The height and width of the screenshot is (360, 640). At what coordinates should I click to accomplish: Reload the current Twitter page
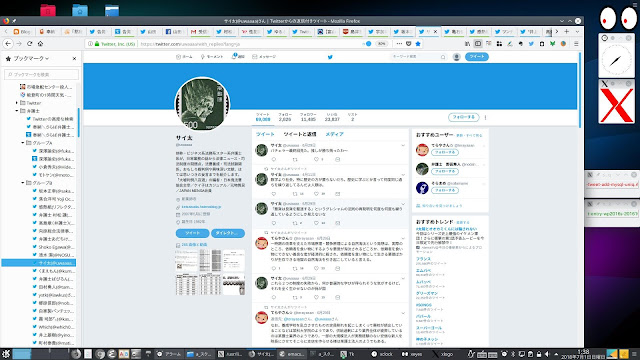(29, 44)
